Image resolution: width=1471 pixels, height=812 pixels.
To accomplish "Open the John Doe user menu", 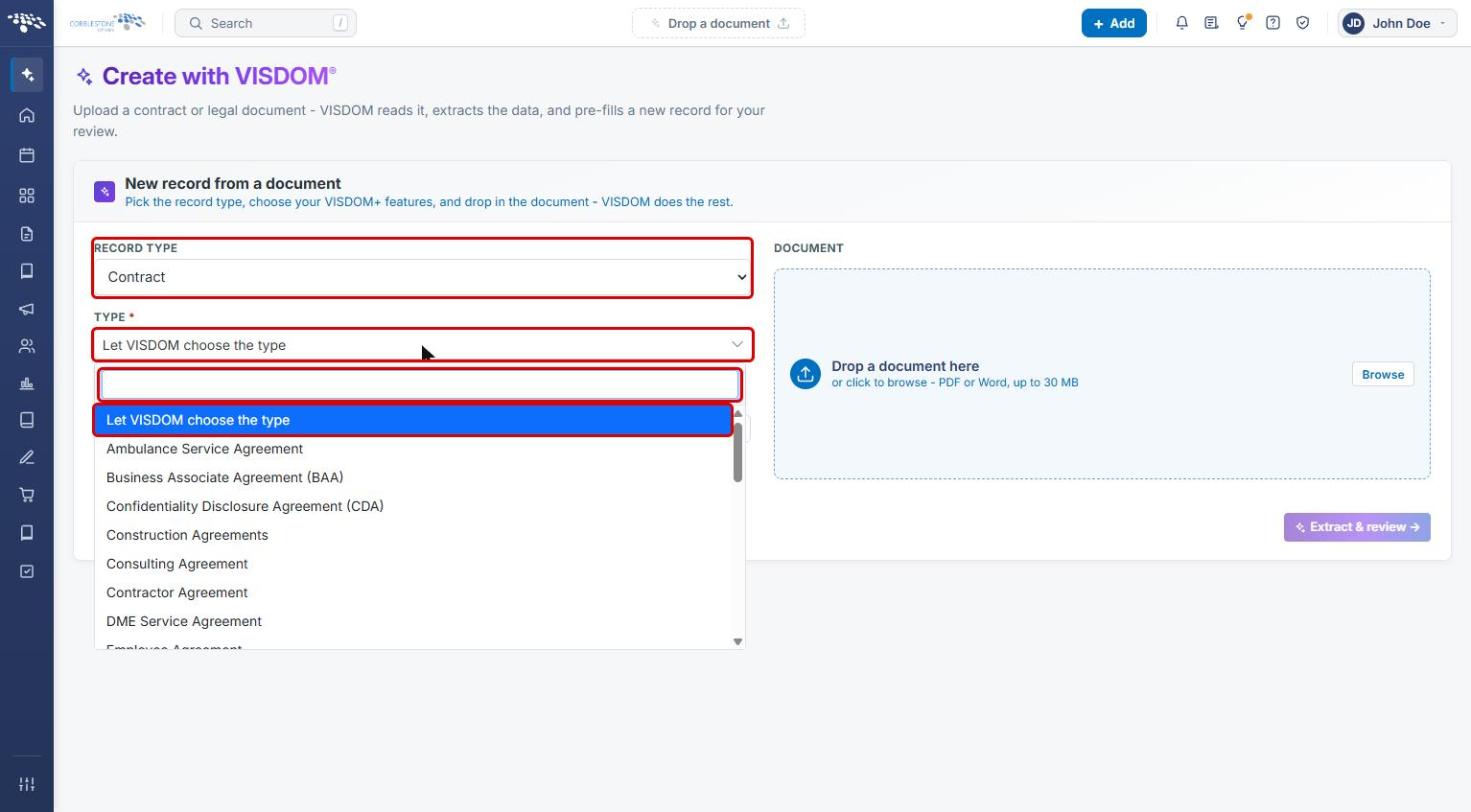I will [x=1397, y=23].
